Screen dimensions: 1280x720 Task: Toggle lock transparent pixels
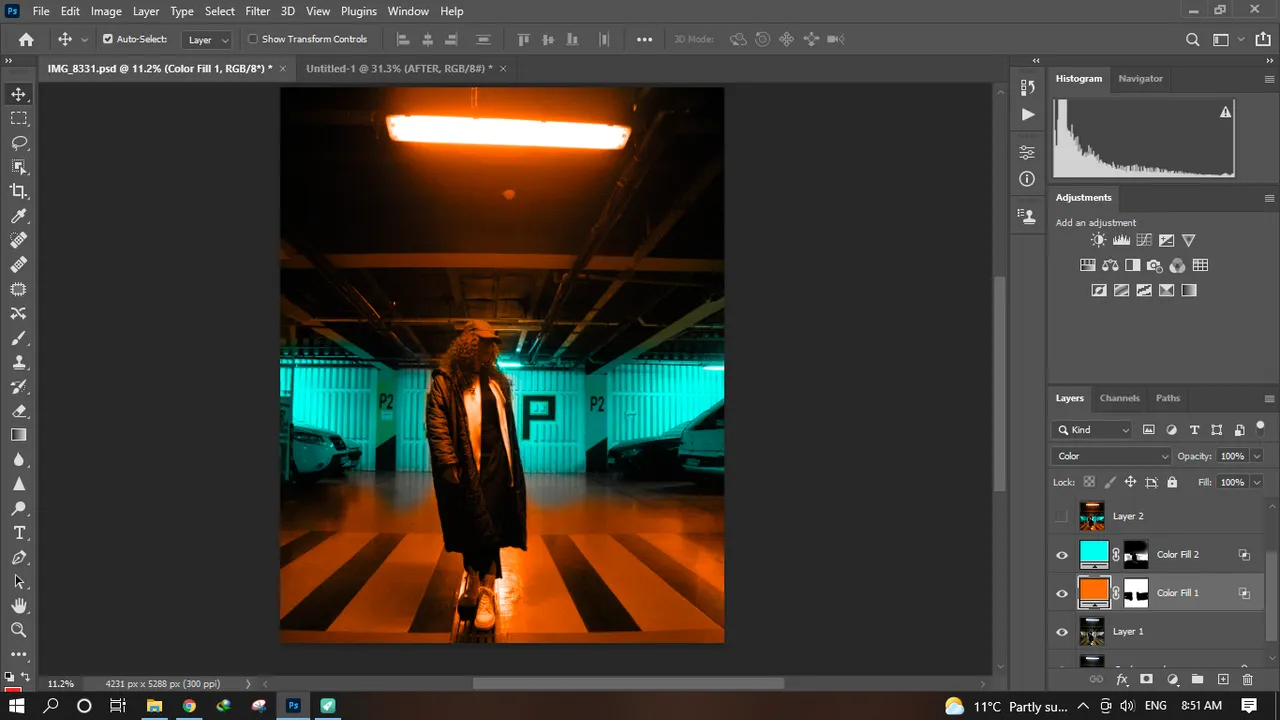coord(1089,482)
